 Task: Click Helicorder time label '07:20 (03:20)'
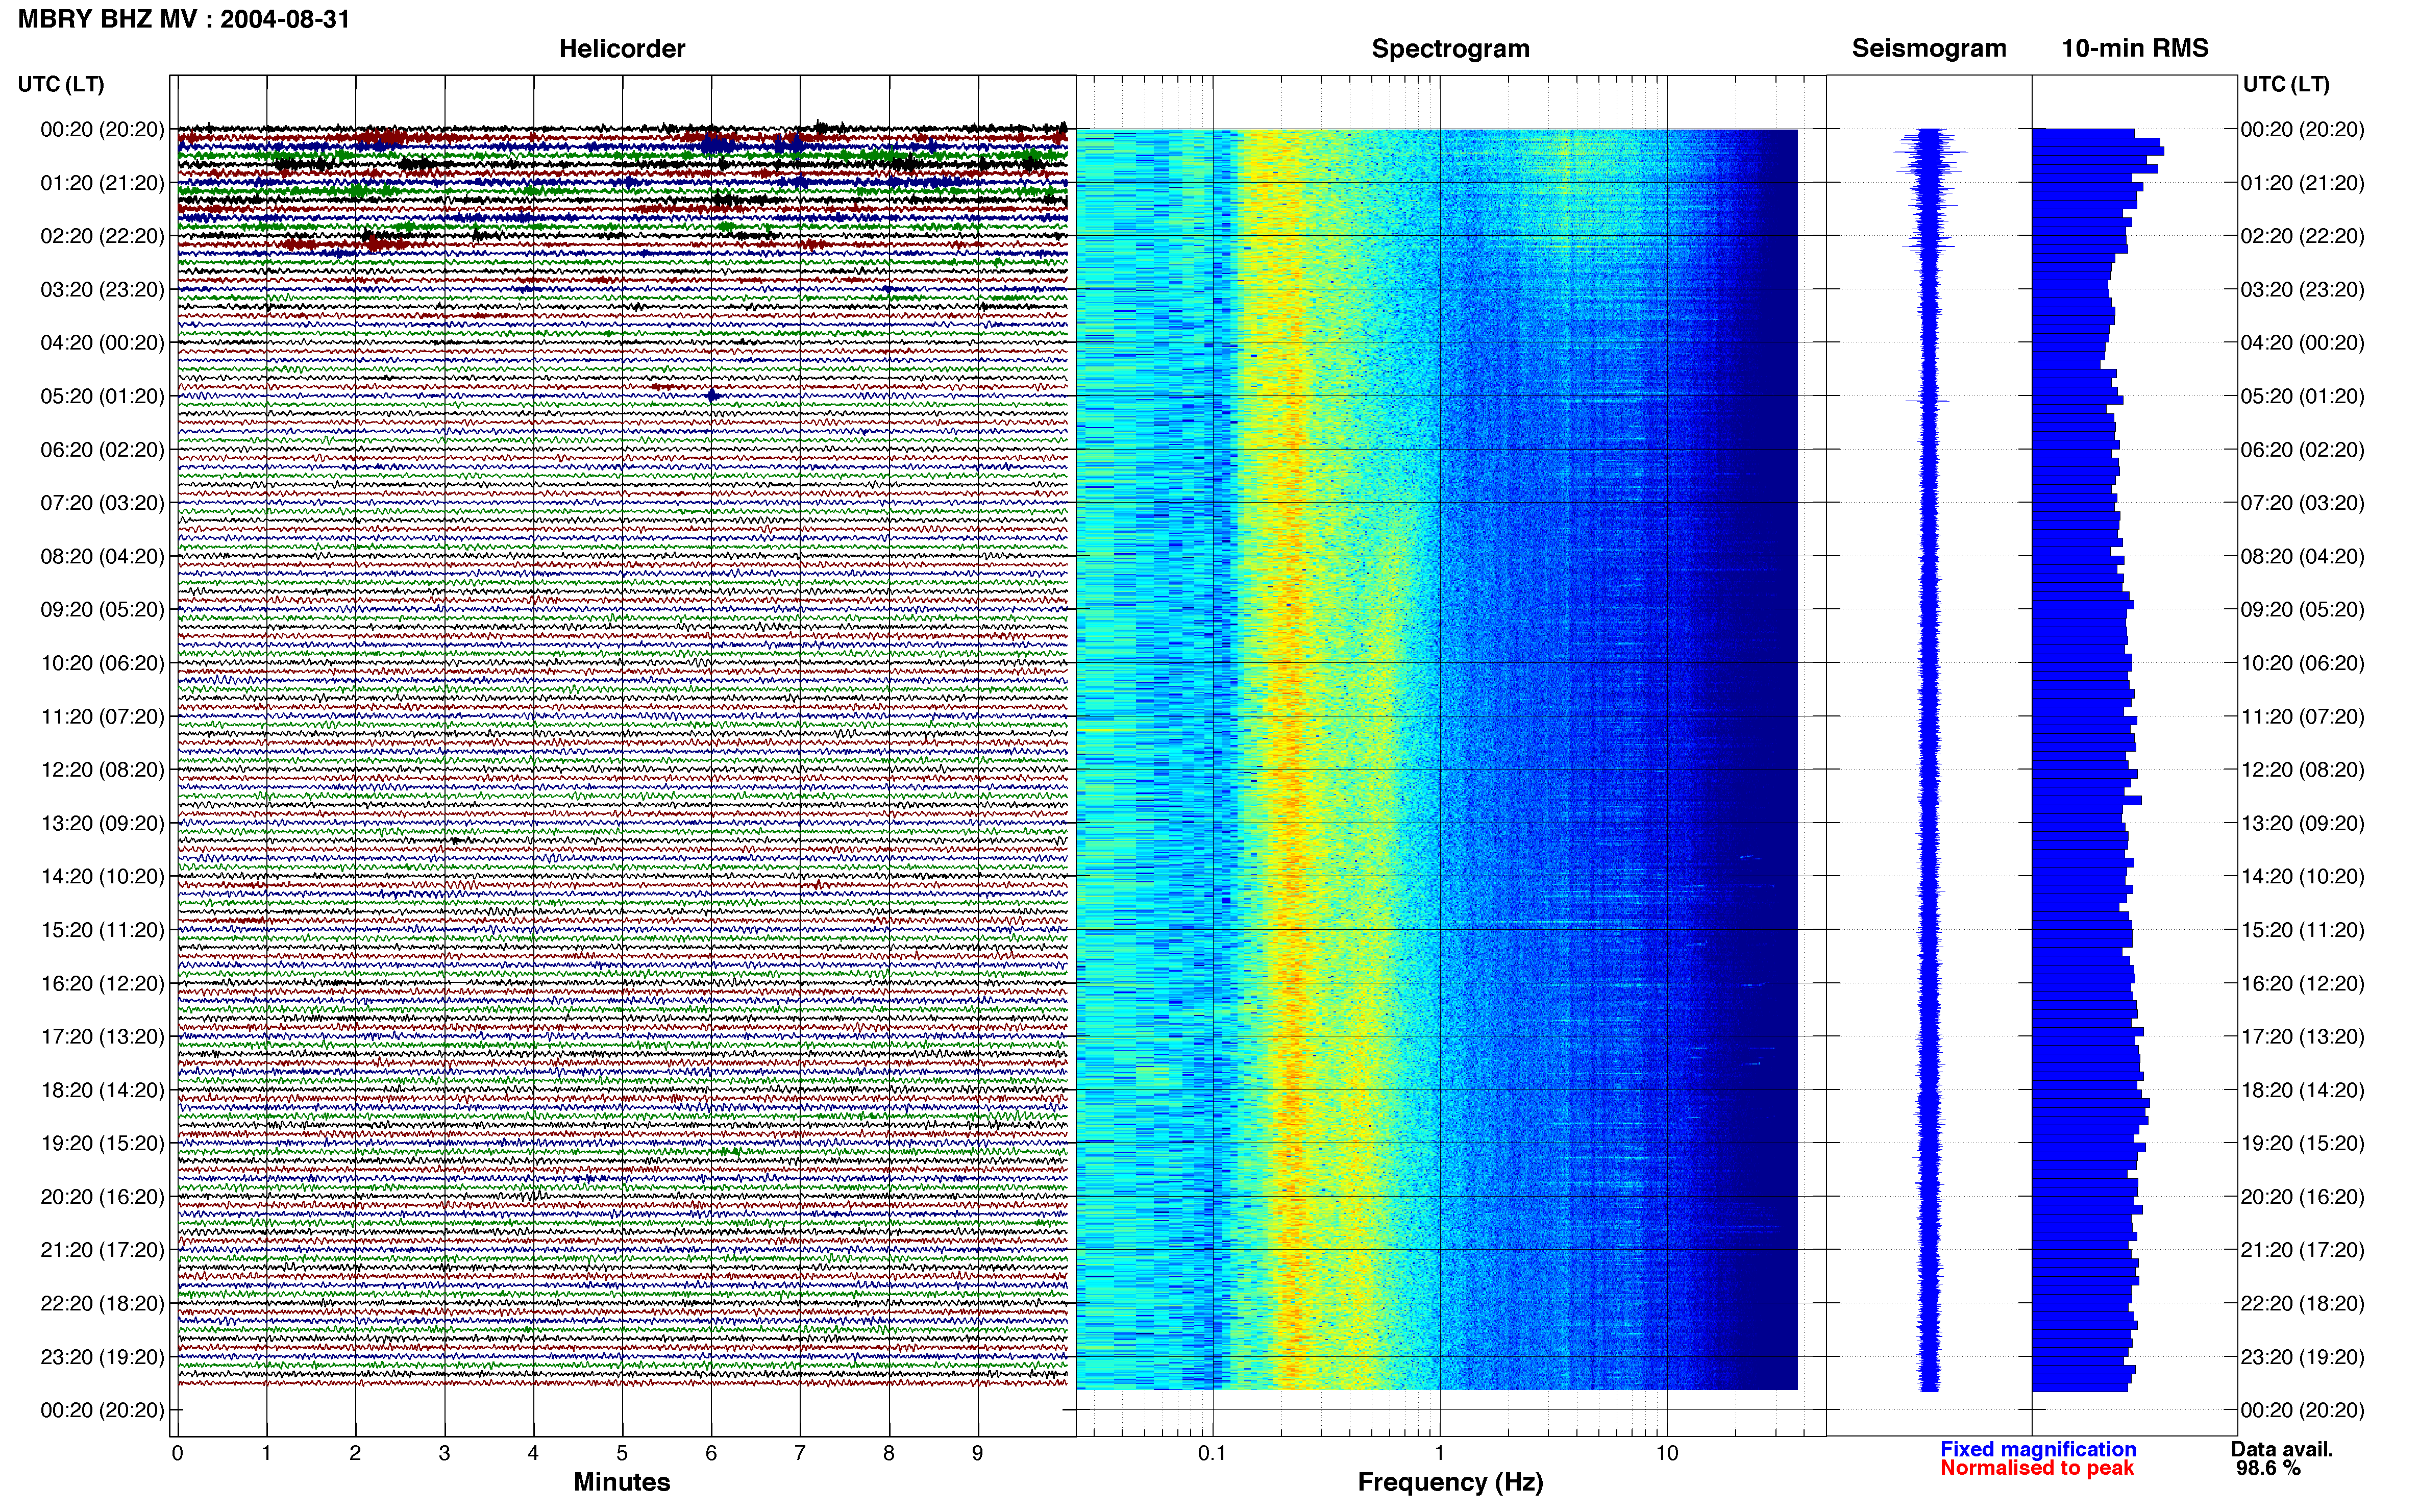coord(102,503)
